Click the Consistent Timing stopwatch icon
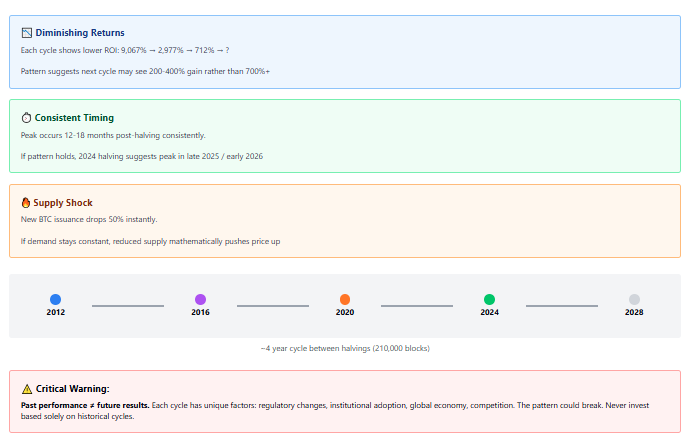689x441 pixels. 26,118
